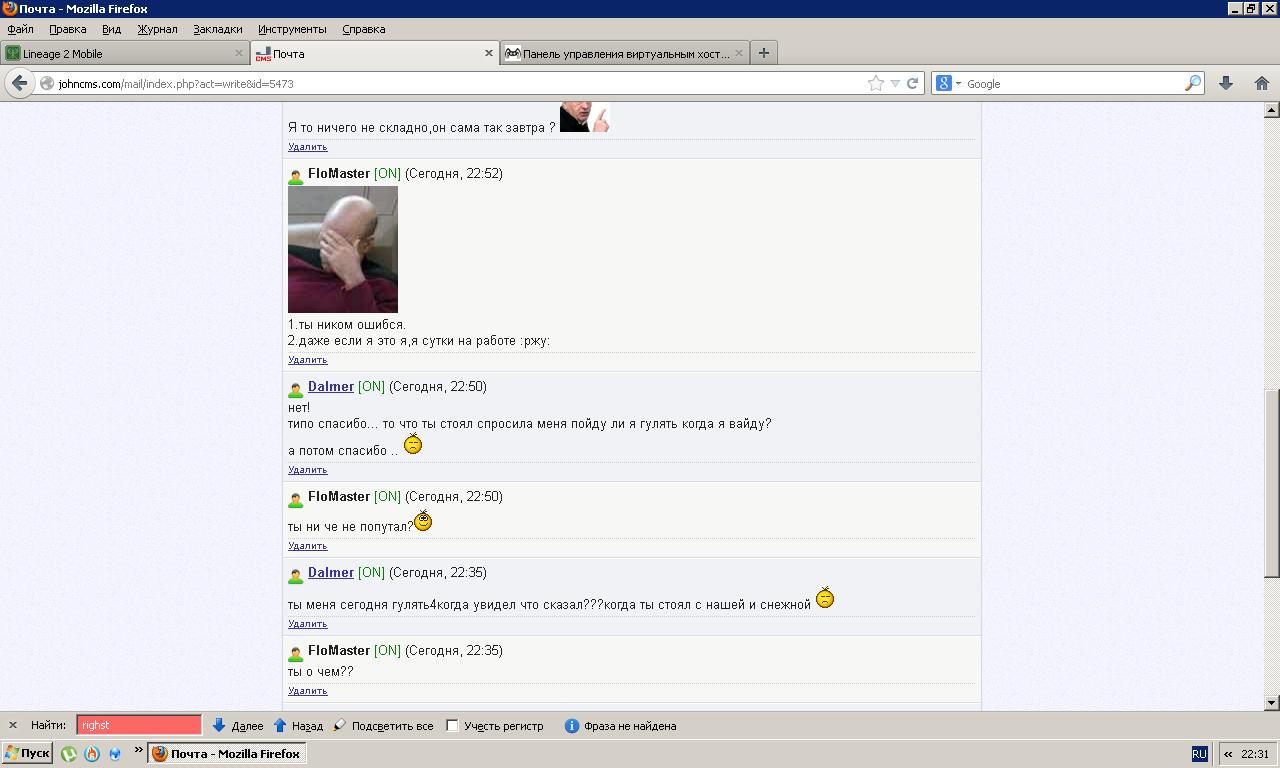Screen dimensions: 1280x768
Task: Open the Закладки menu
Action: 218,29
